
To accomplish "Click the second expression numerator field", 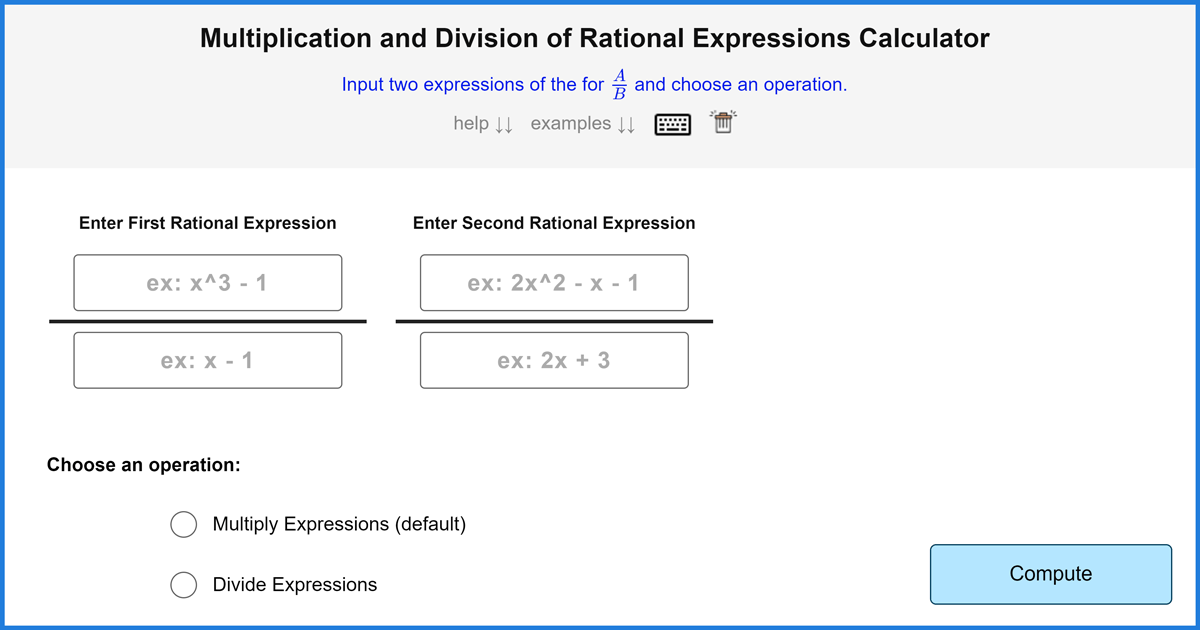I will point(554,283).
